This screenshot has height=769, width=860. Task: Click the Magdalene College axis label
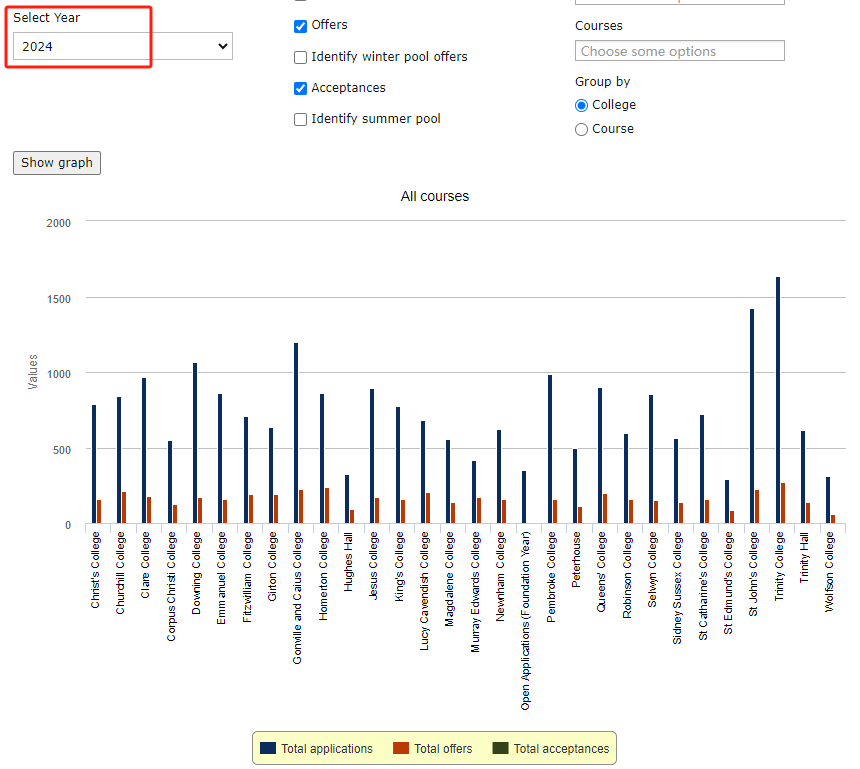(x=450, y=579)
